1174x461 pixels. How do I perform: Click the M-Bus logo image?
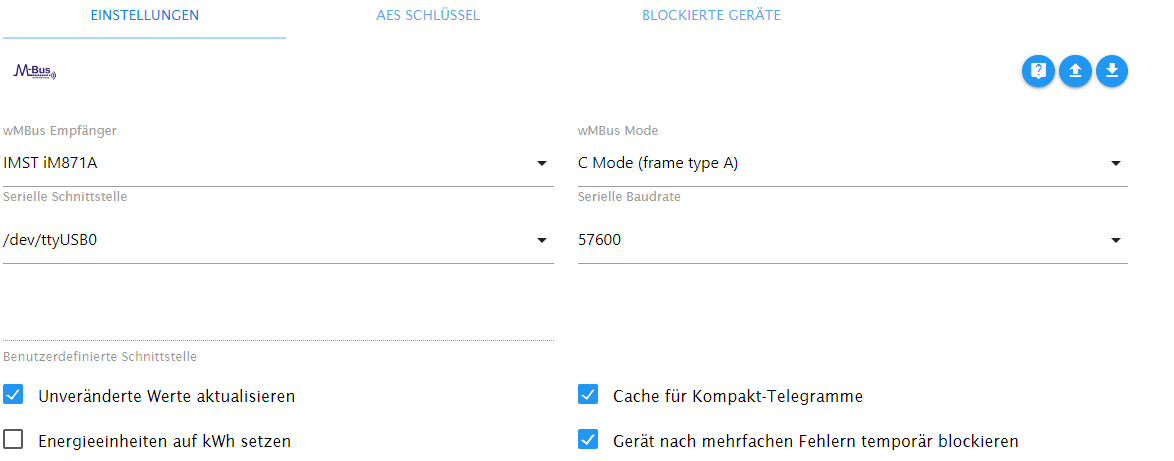point(35,72)
